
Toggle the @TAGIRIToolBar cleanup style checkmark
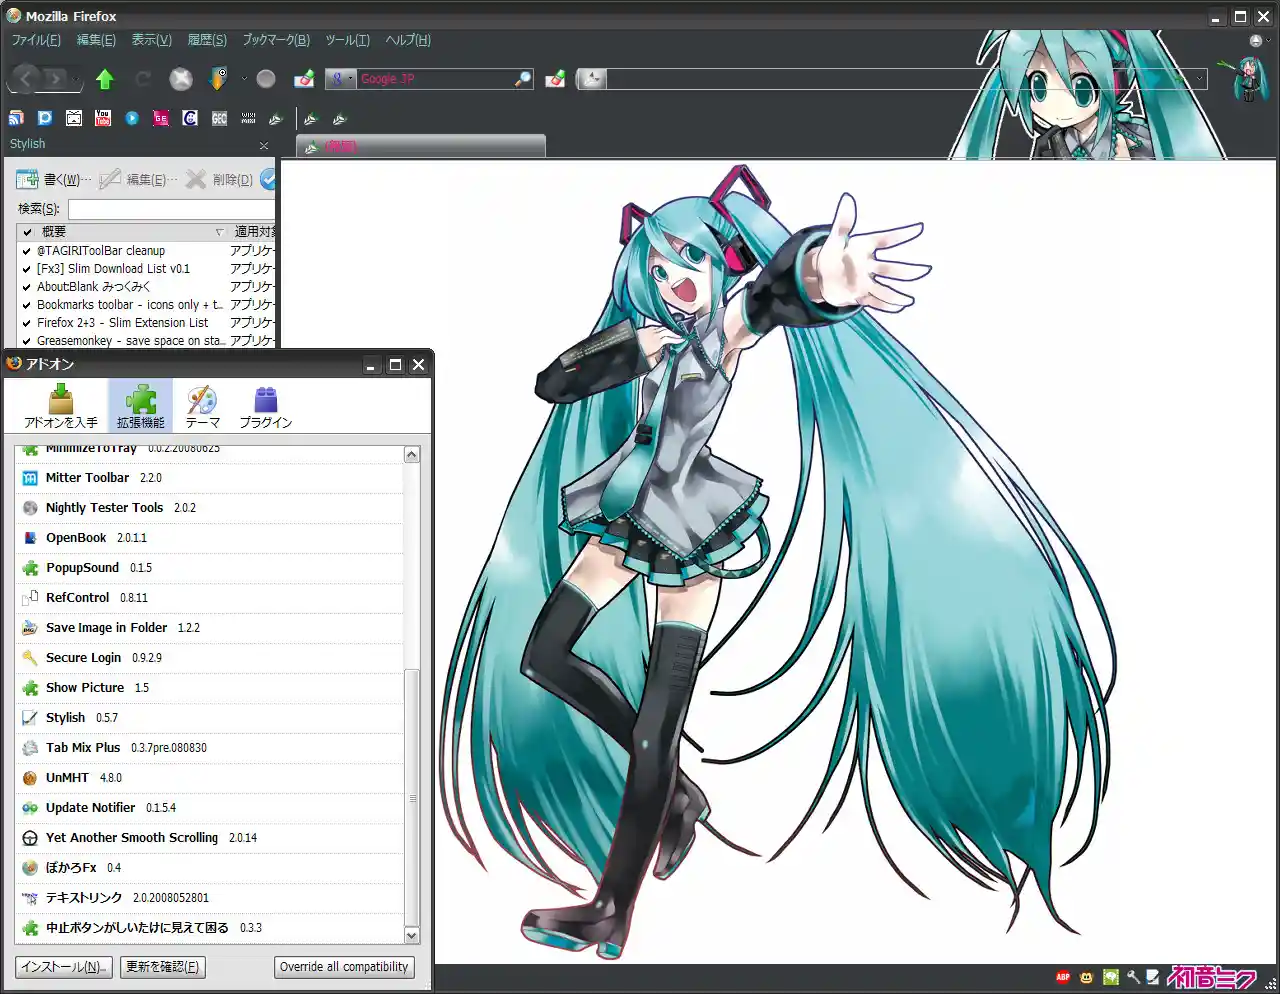click(x=27, y=251)
